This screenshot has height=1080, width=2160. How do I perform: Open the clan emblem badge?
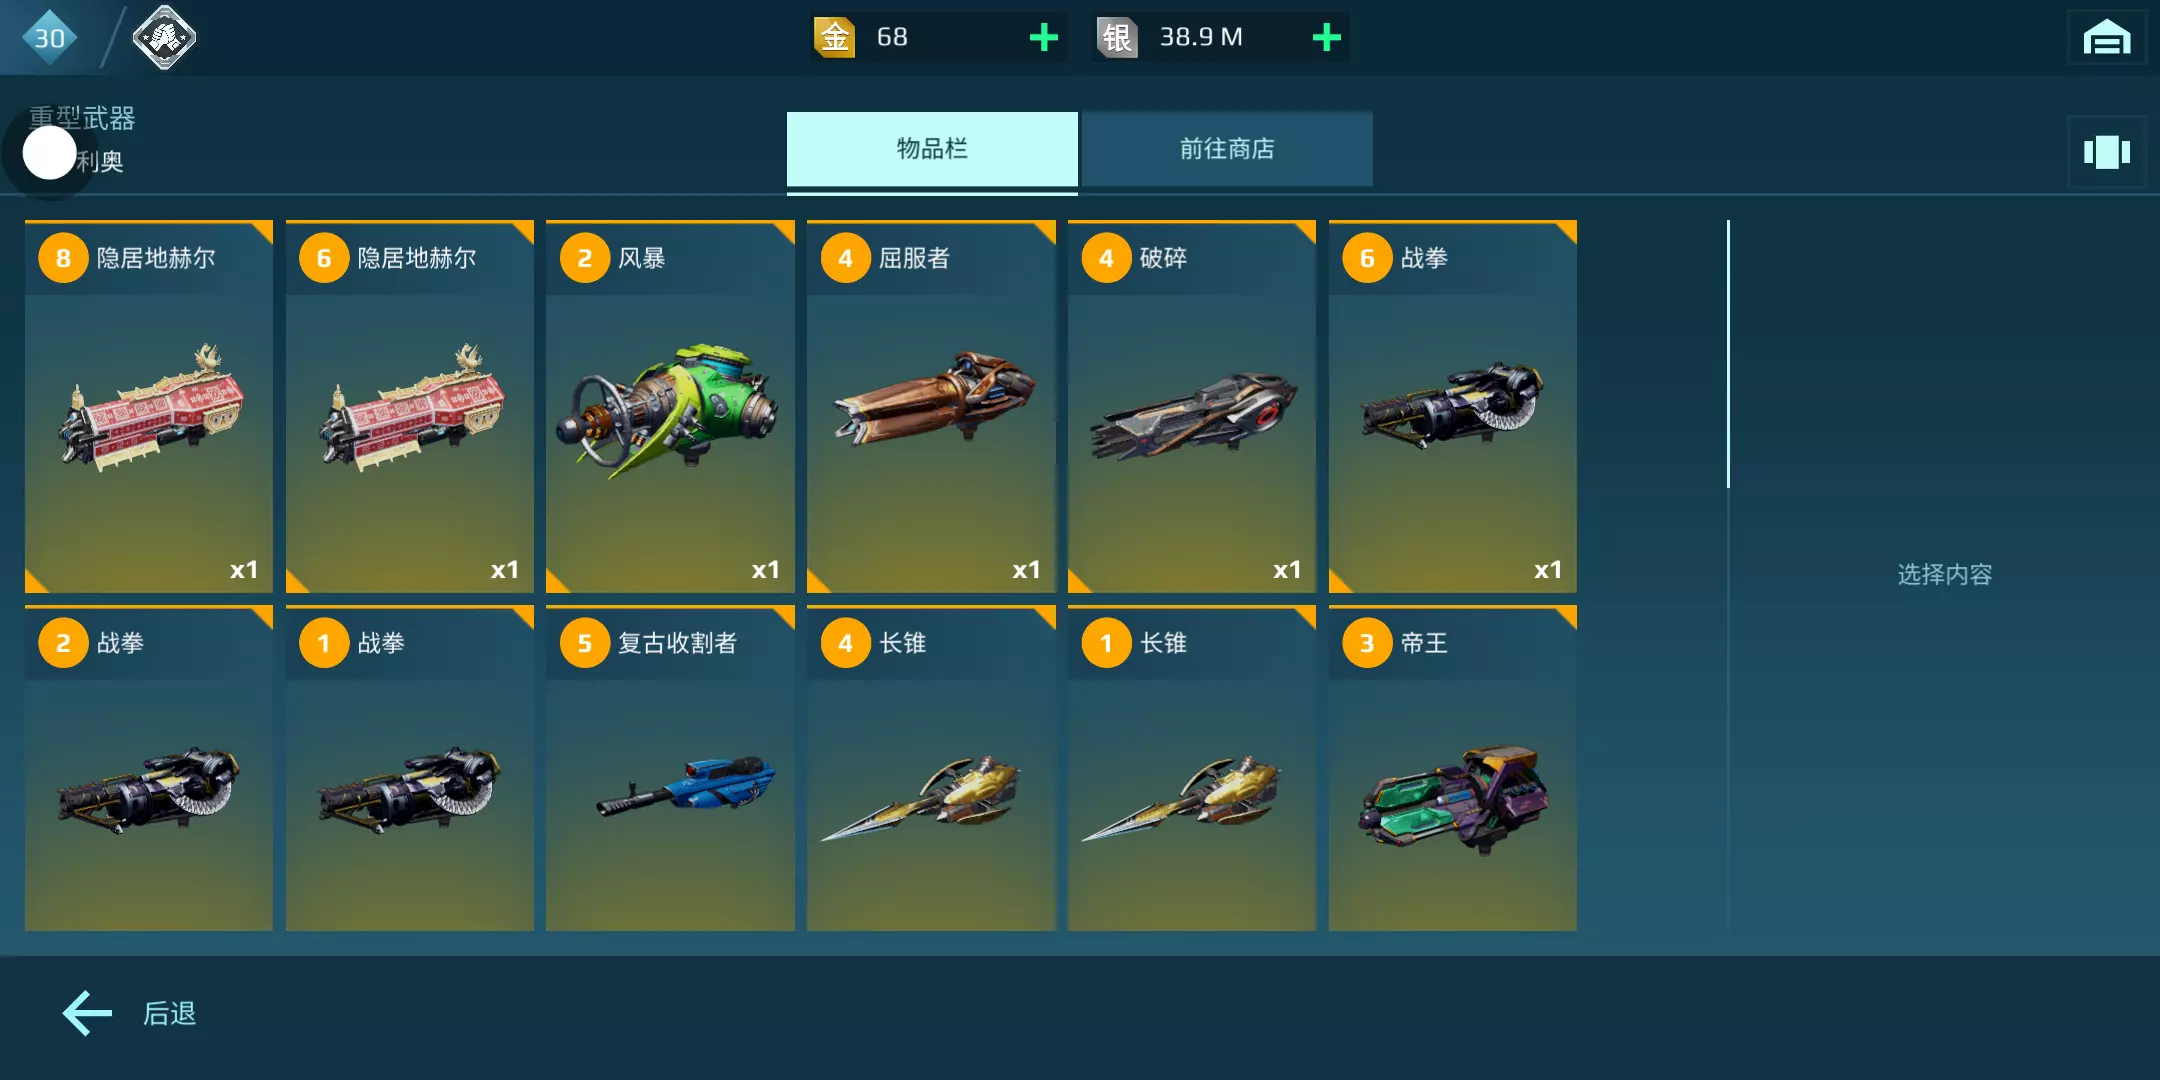click(x=164, y=38)
